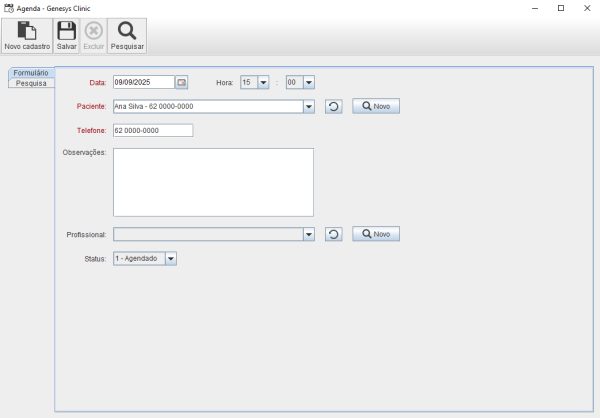Refresh the Profissional list
Image resolution: width=600 pixels, height=418 pixels.
pos(334,234)
